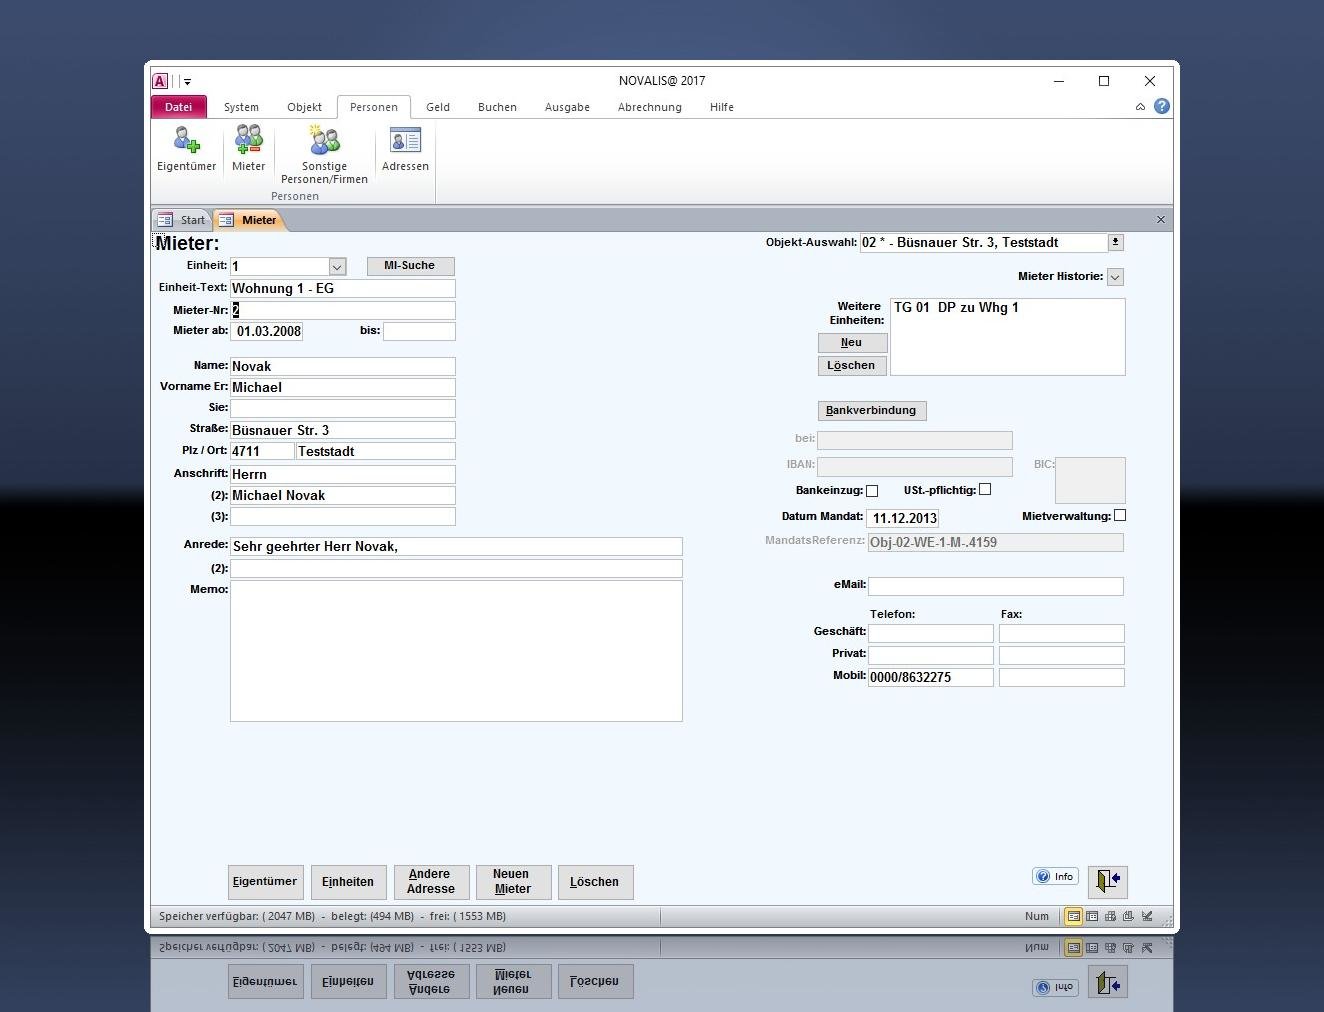Toggle the USt.-pflichtig checkbox
Image resolution: width=1324 pixels, height=1012 pixels.
pos(985,490)
